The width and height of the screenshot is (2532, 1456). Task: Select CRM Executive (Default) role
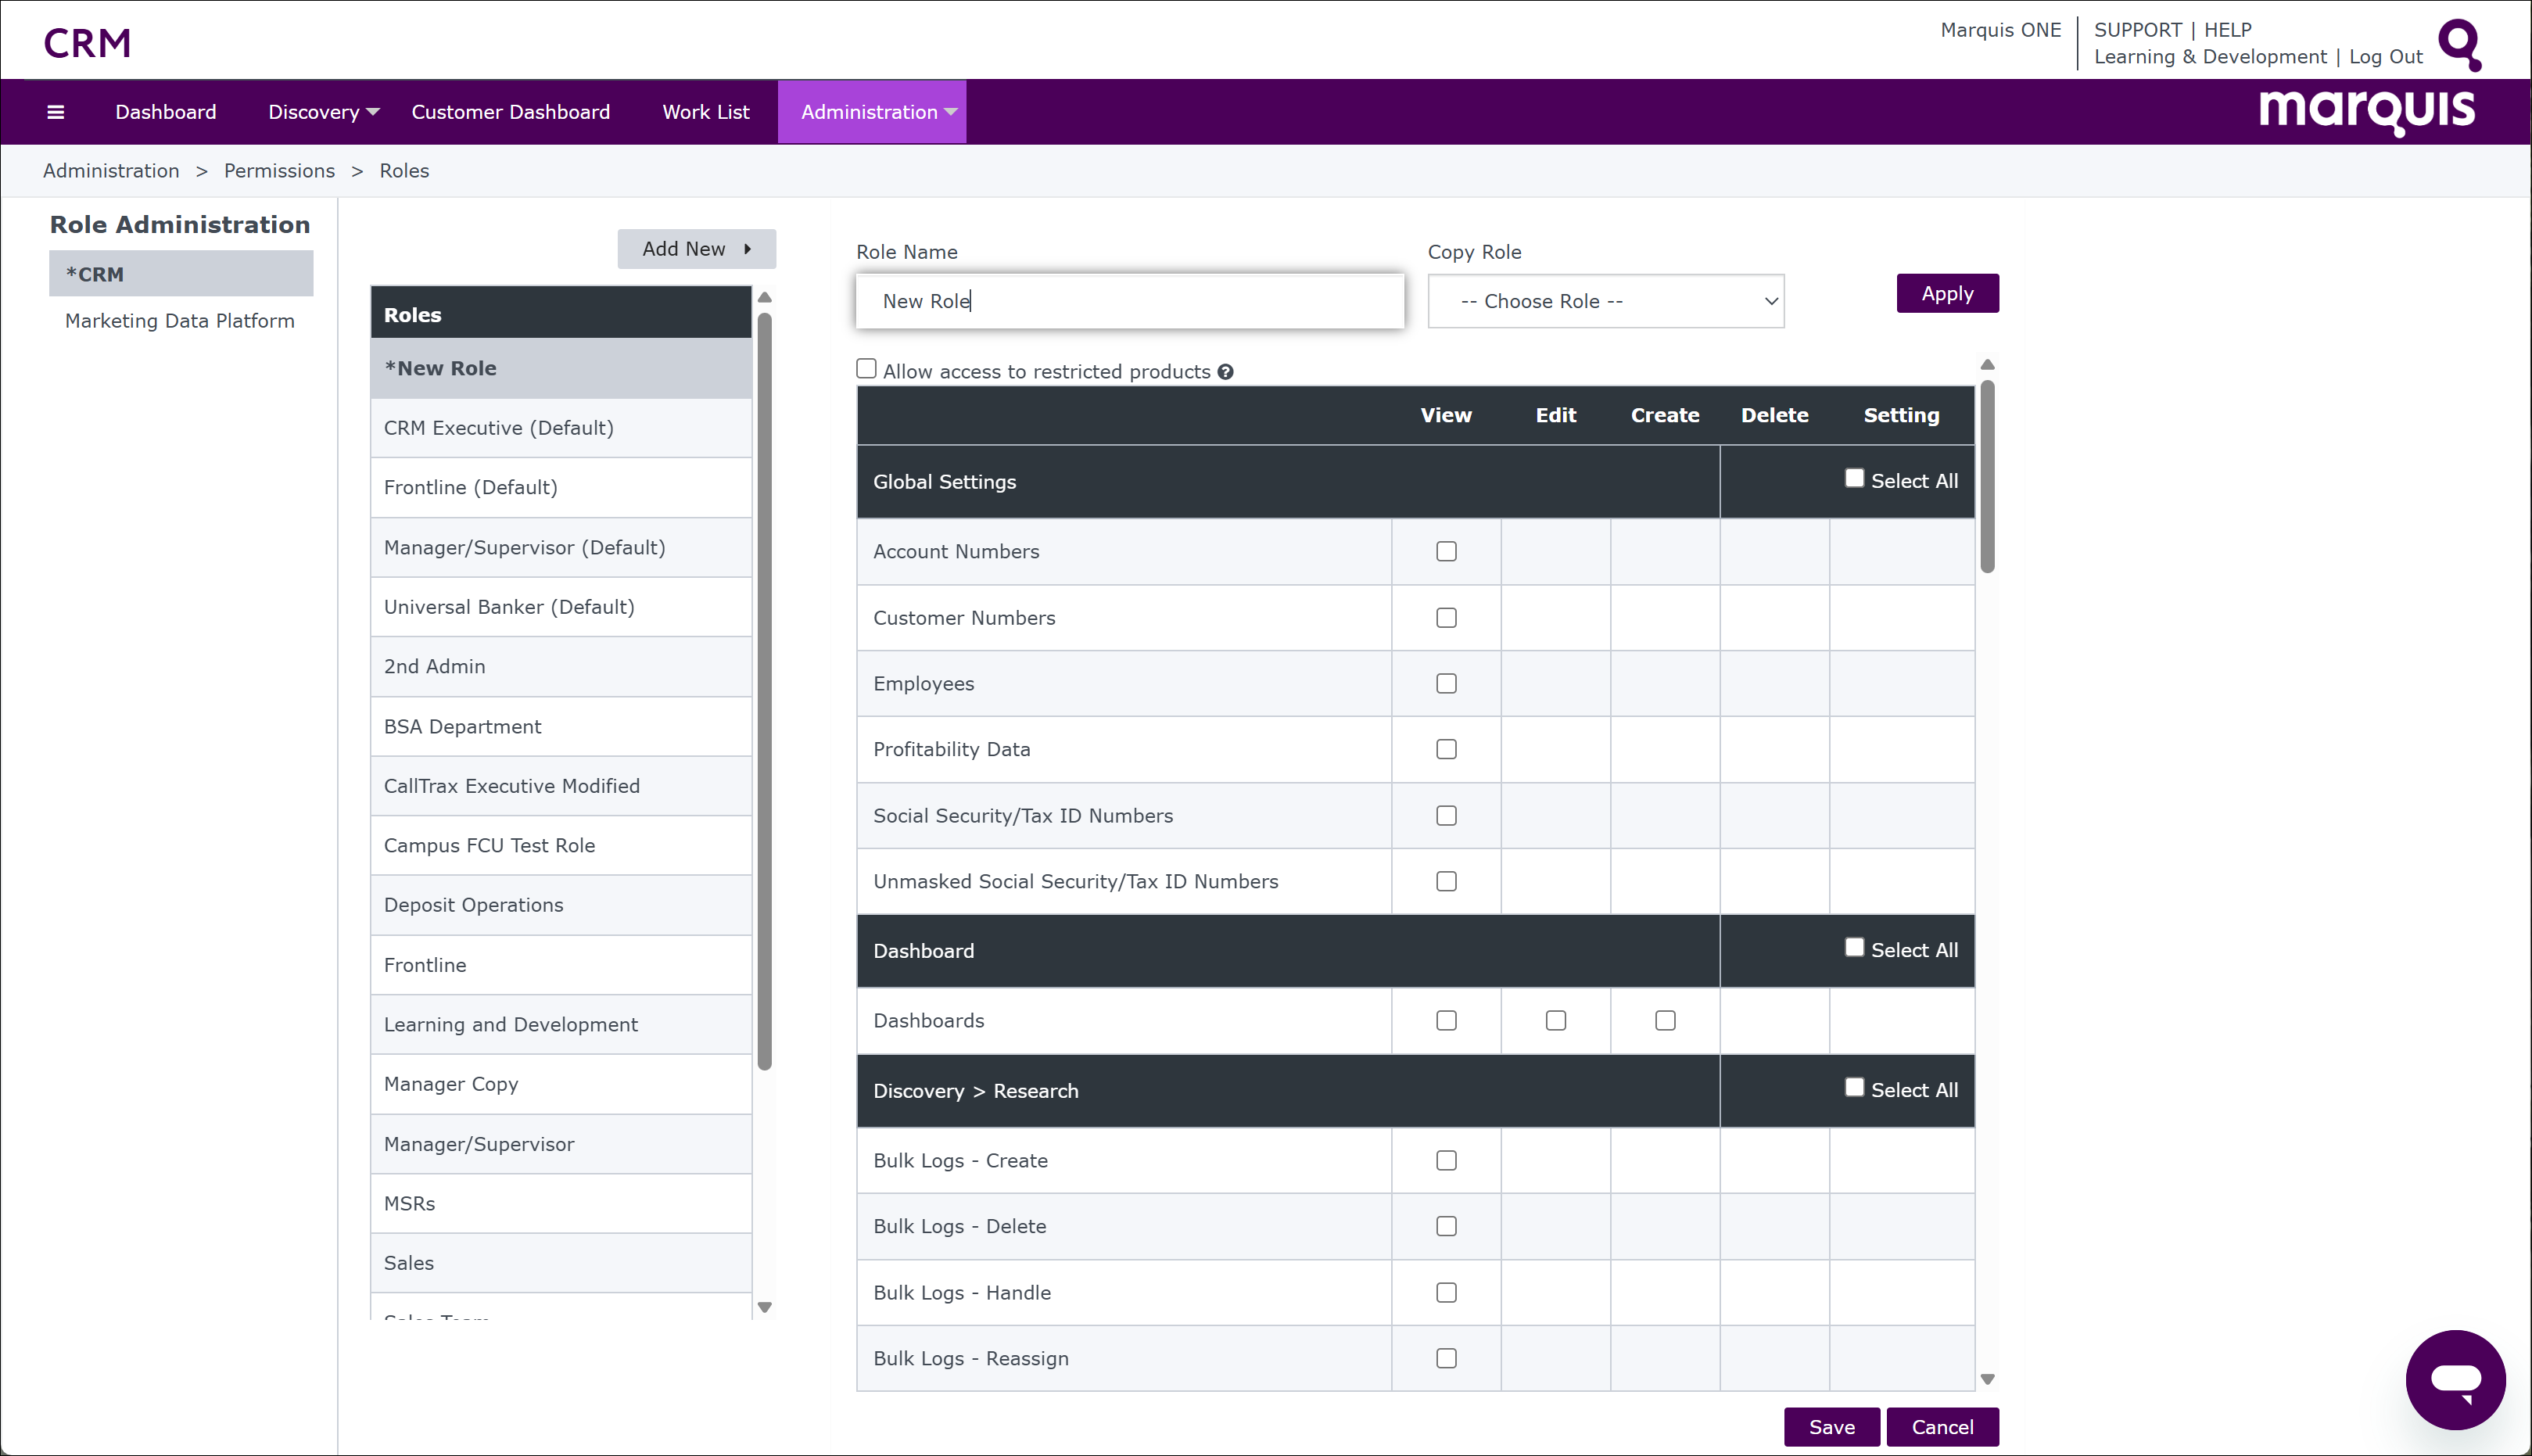[561, 428]
